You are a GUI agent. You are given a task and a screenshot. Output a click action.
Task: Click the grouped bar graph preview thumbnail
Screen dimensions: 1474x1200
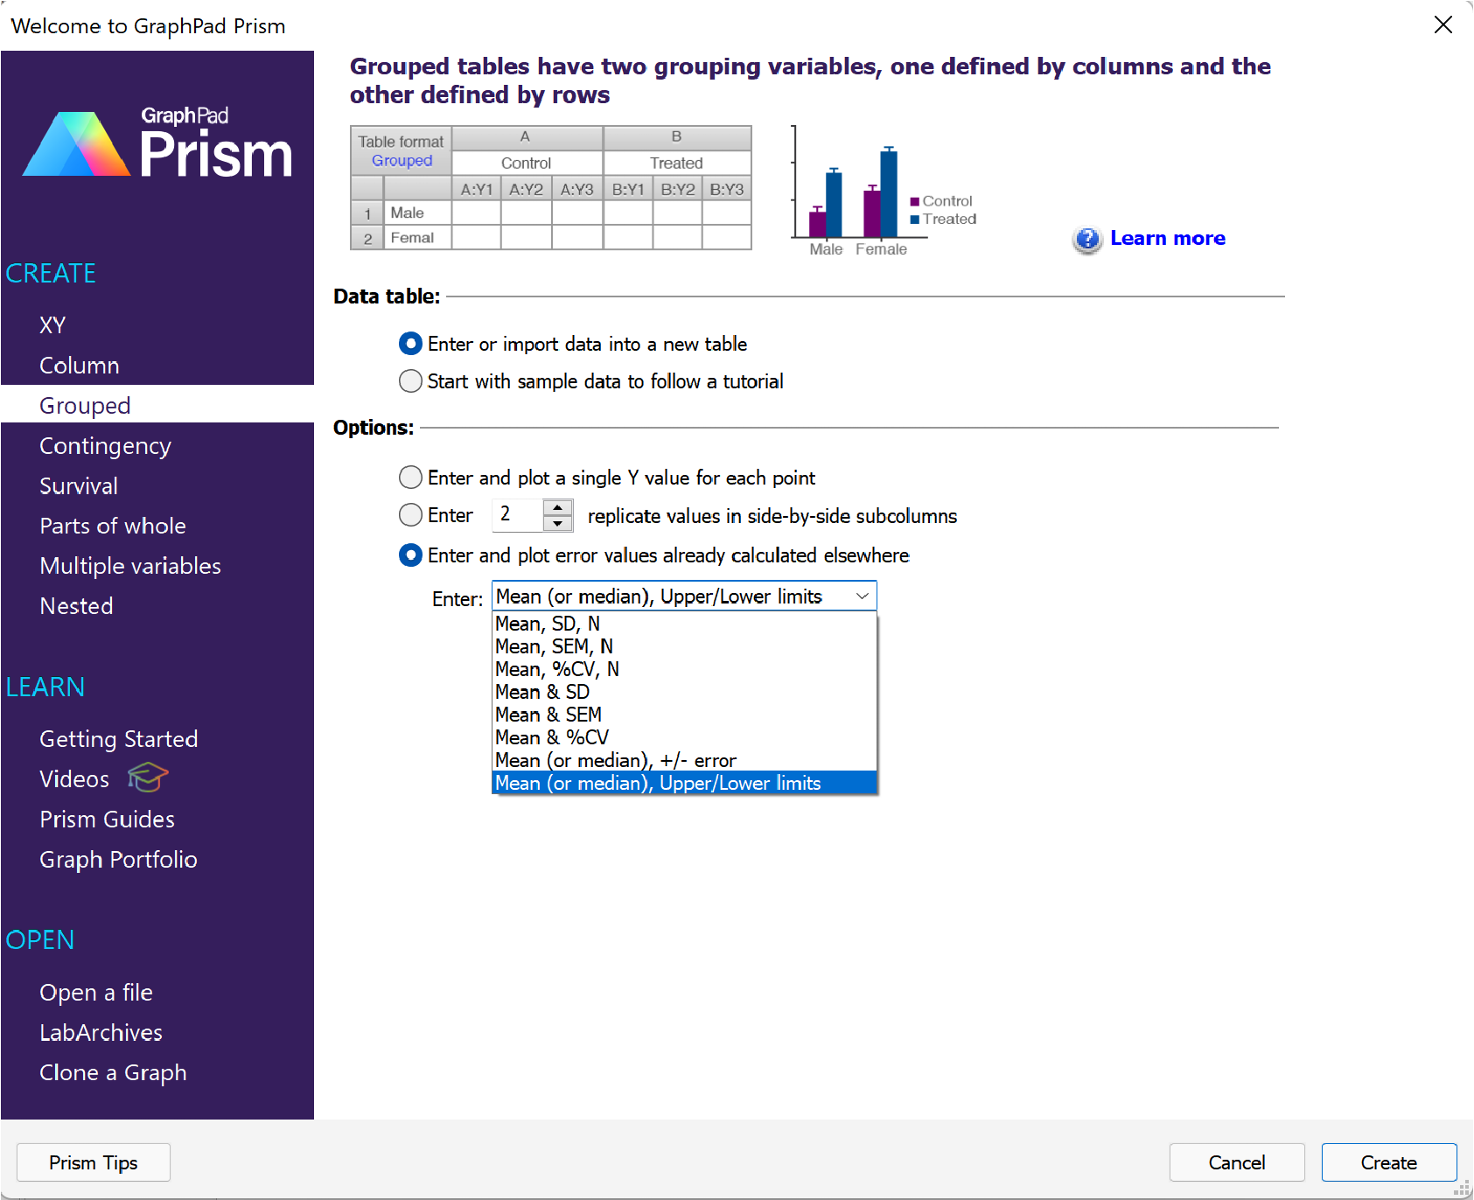pos(883,192)
